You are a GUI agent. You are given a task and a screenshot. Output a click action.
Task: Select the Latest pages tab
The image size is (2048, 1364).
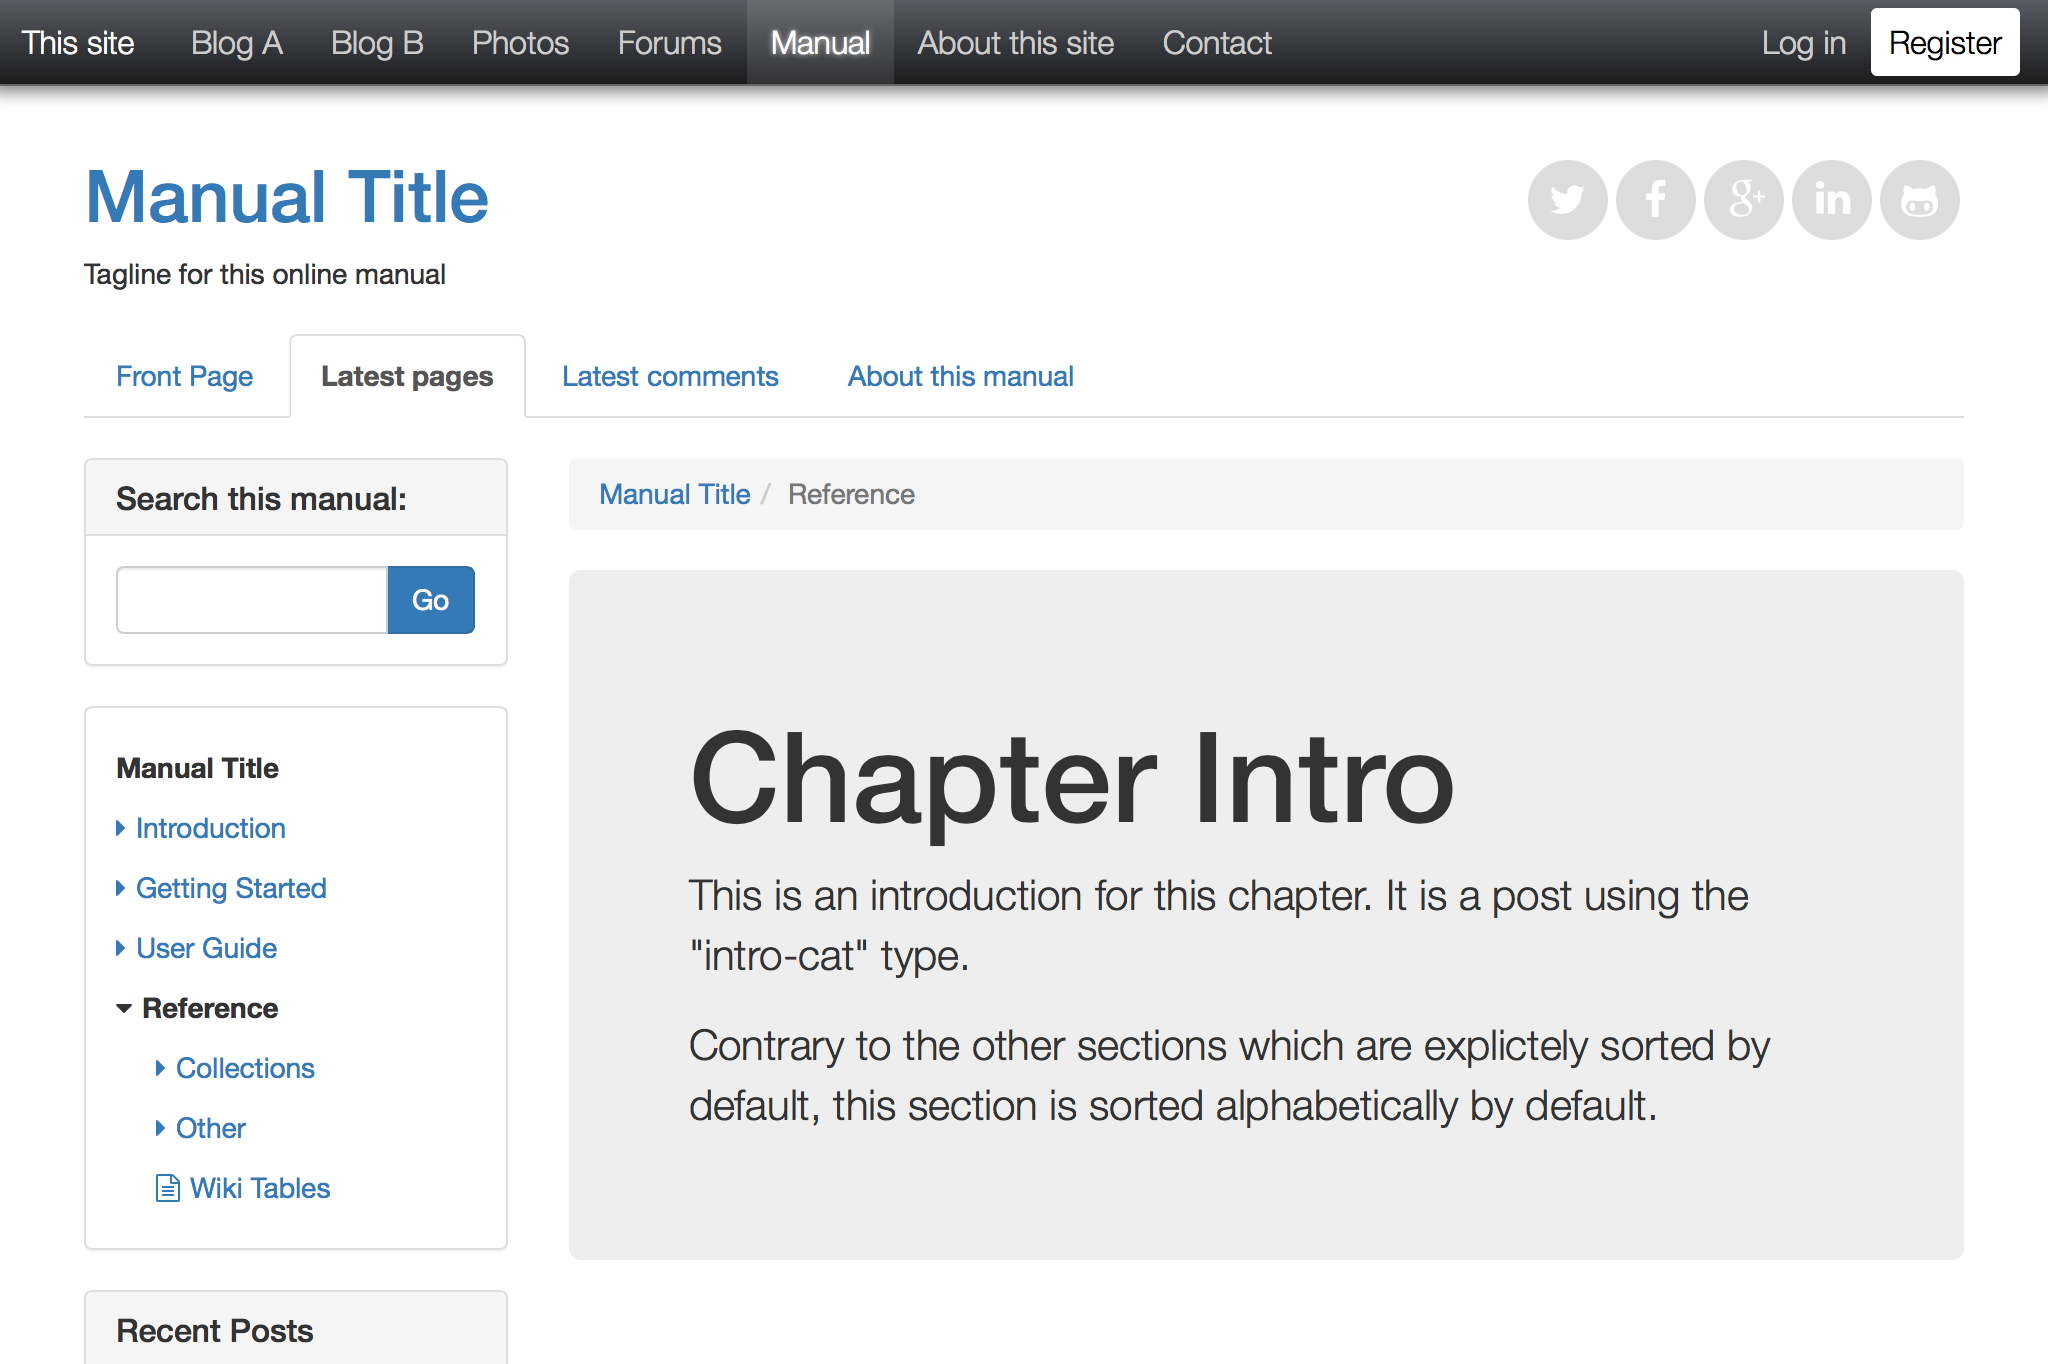[x=407, y=376]
